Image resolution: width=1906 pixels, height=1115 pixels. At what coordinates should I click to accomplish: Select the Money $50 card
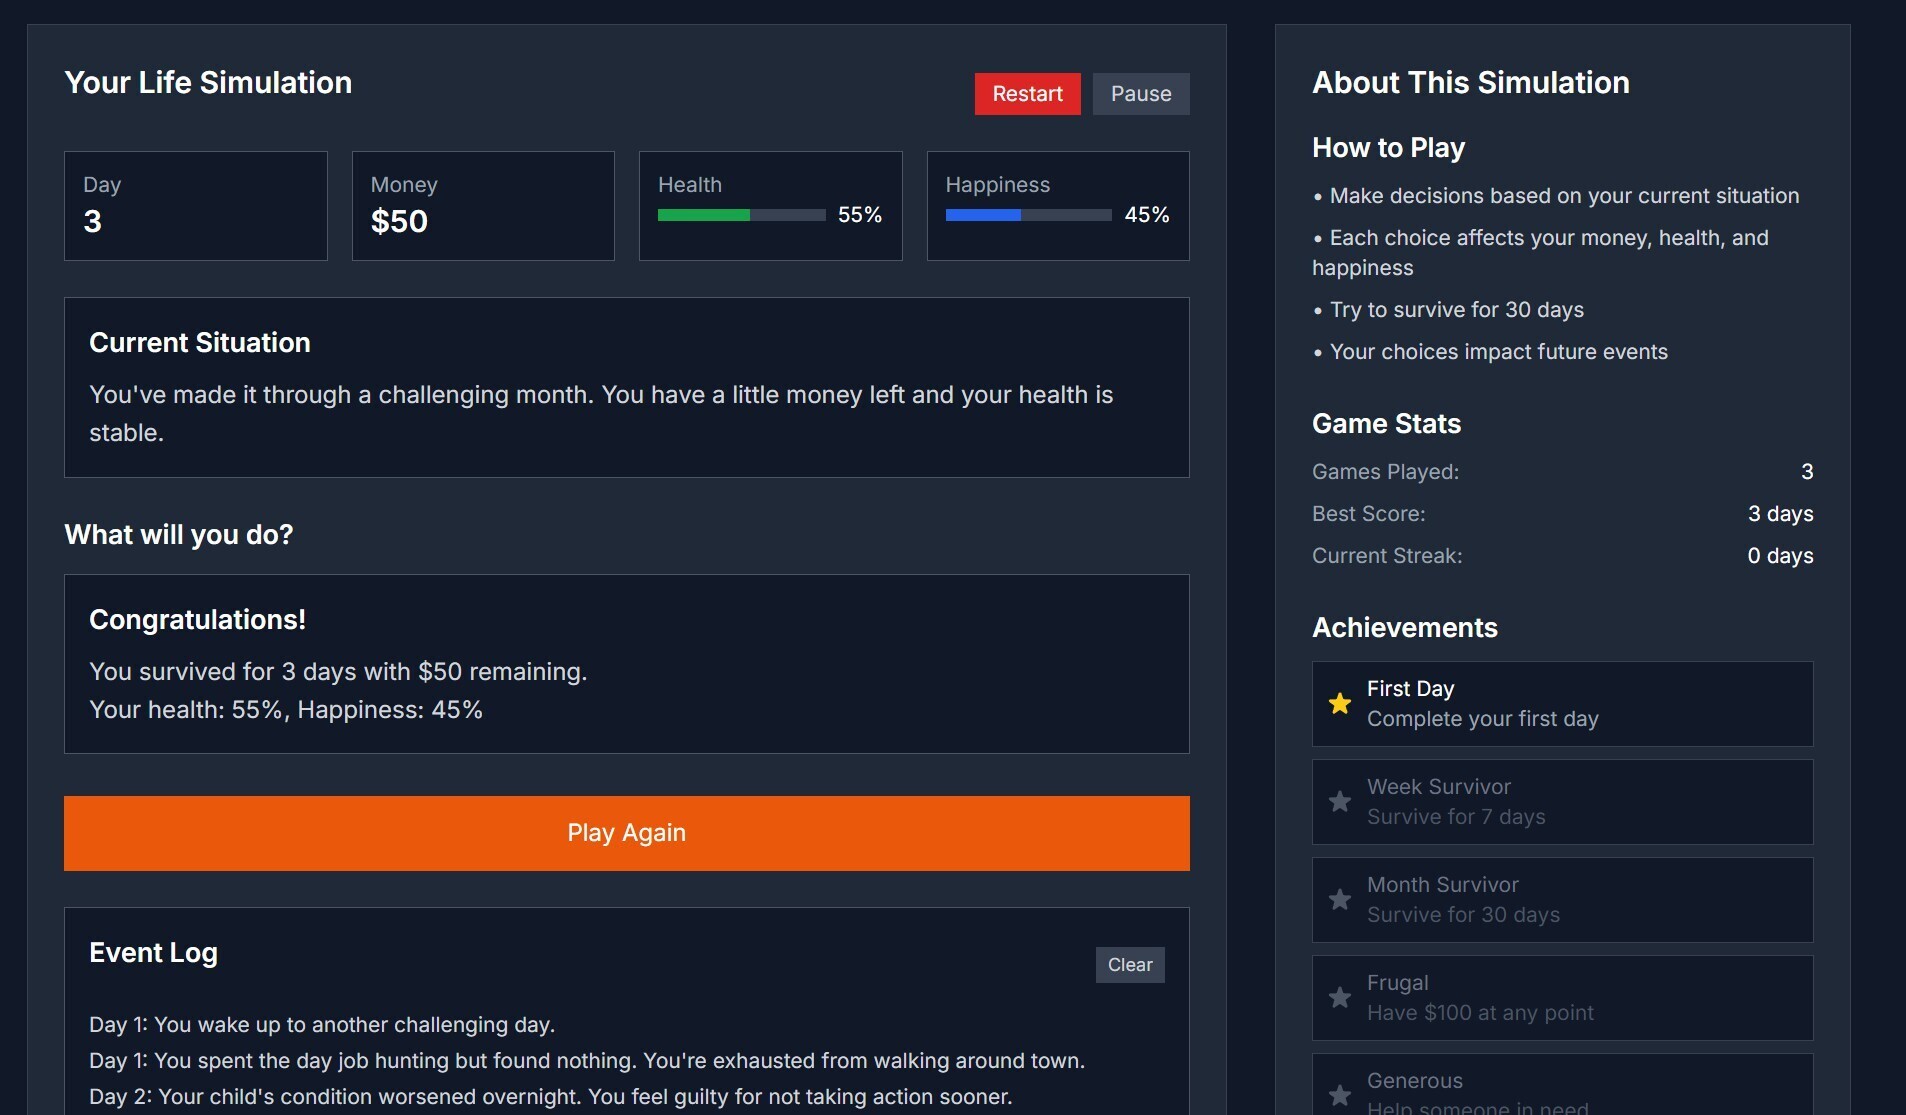click(483, 206)
